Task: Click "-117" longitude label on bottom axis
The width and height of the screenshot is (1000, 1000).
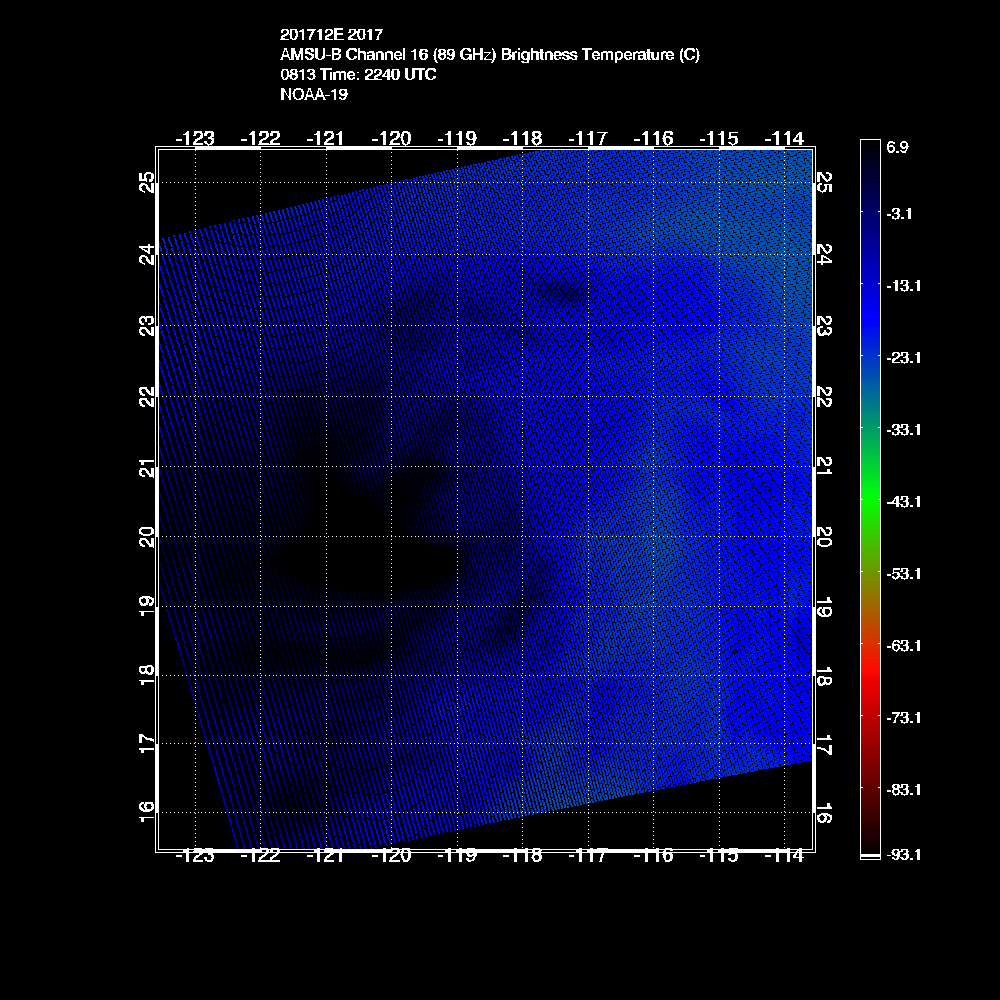Action: point(587,856)
